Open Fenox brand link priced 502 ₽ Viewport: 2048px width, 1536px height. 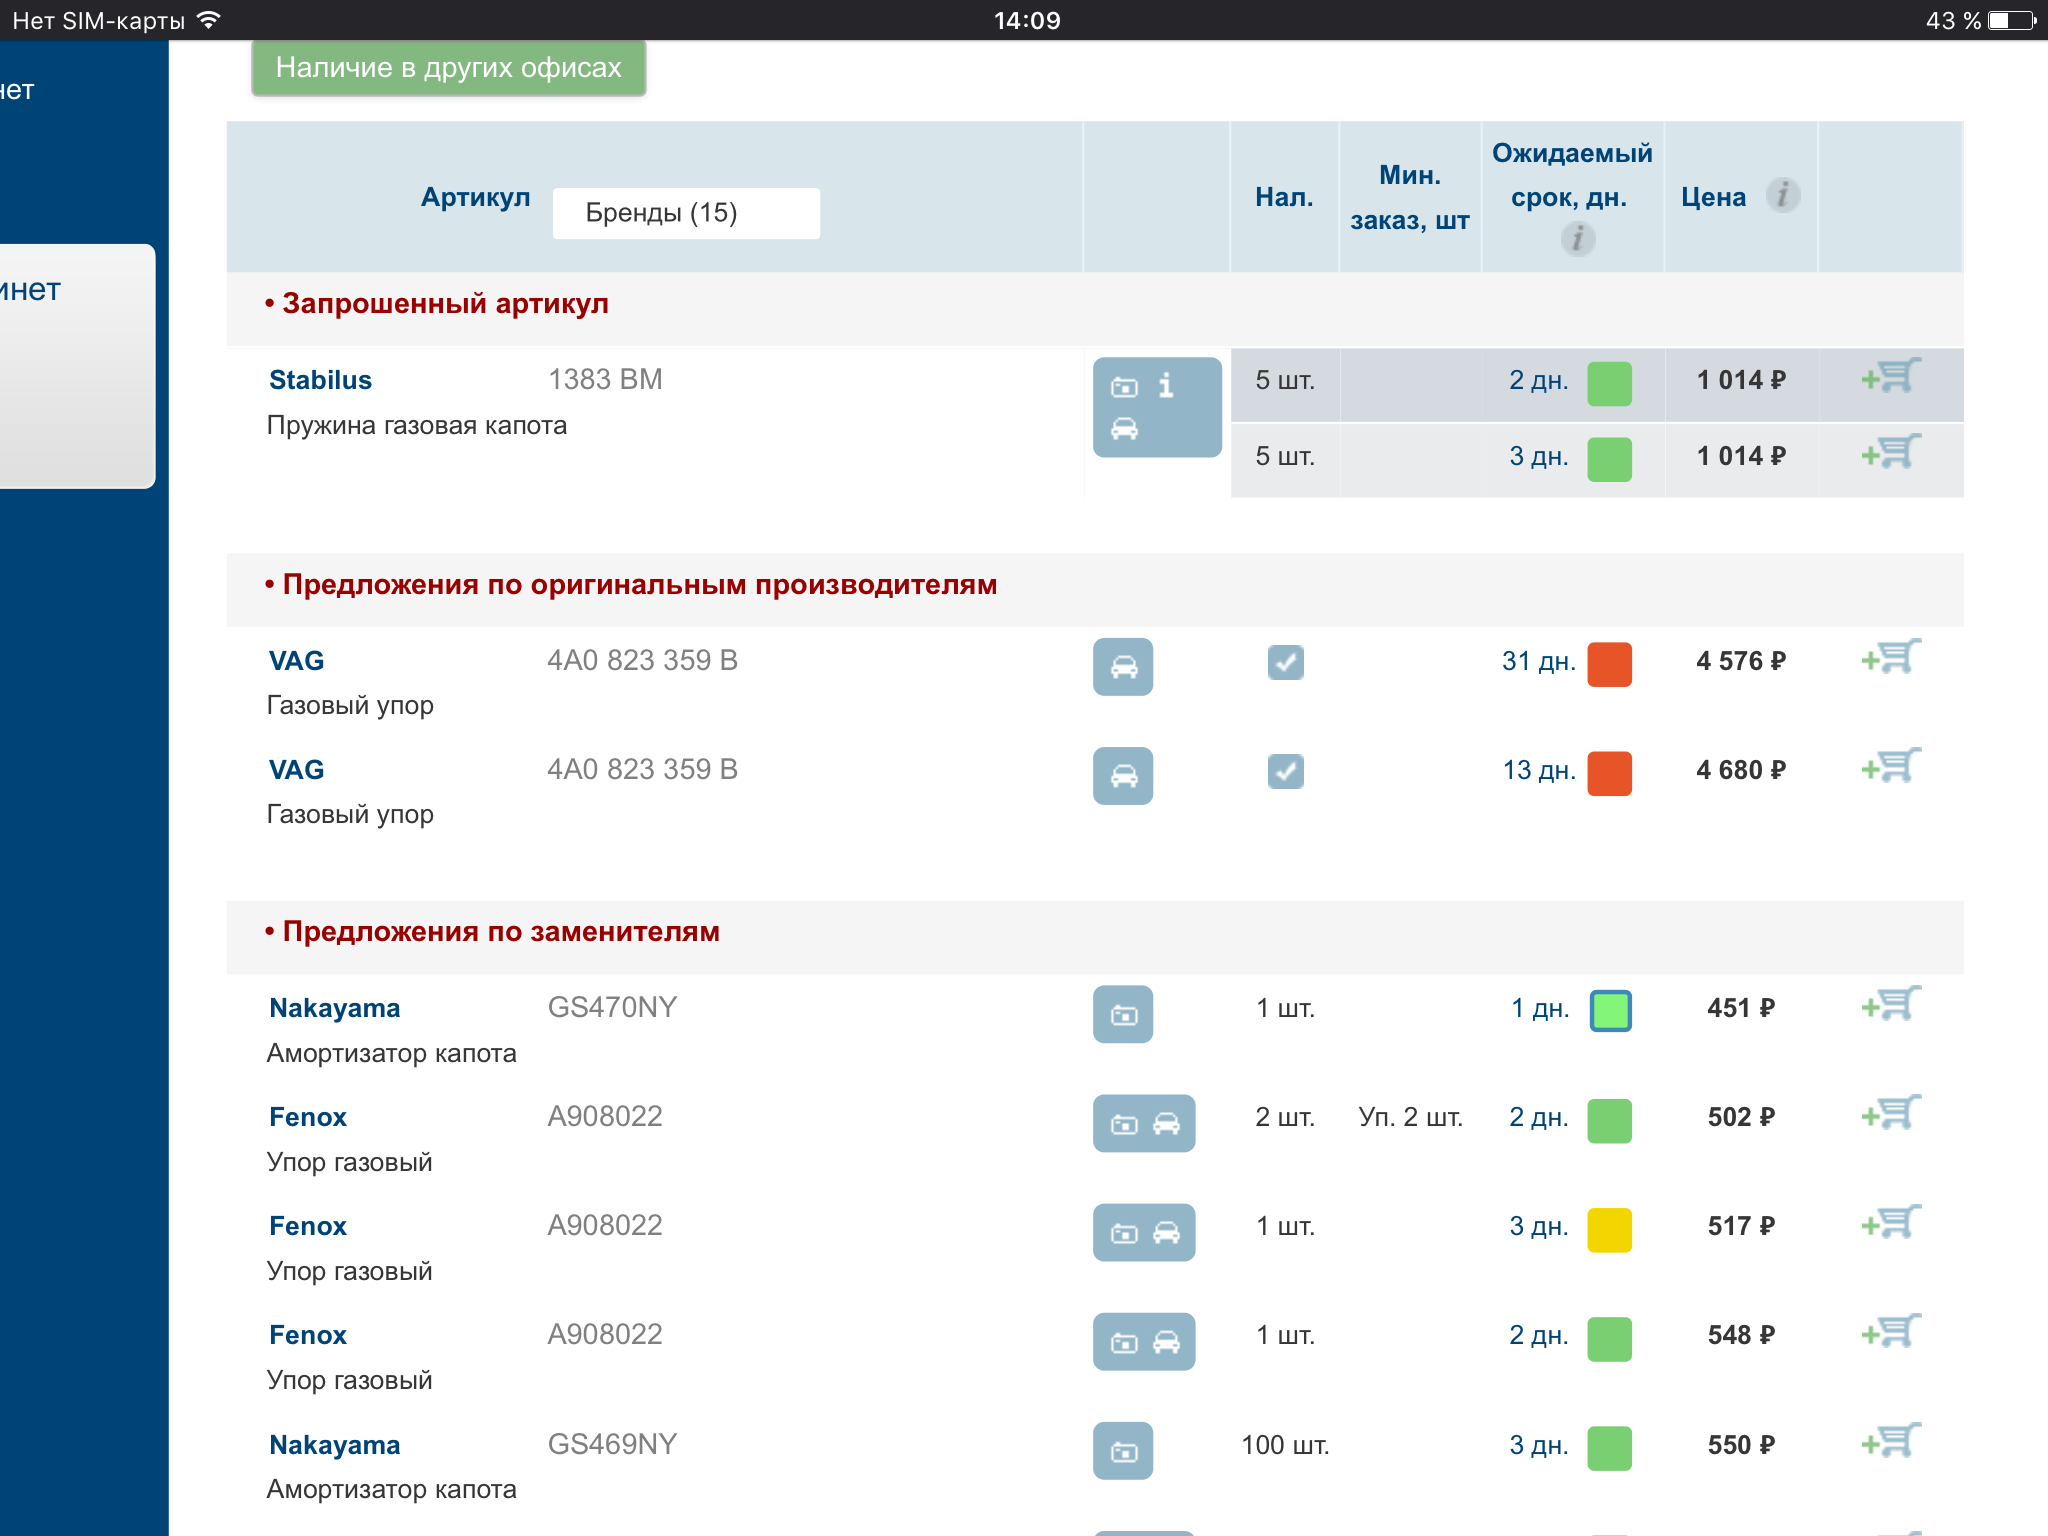307,1117
